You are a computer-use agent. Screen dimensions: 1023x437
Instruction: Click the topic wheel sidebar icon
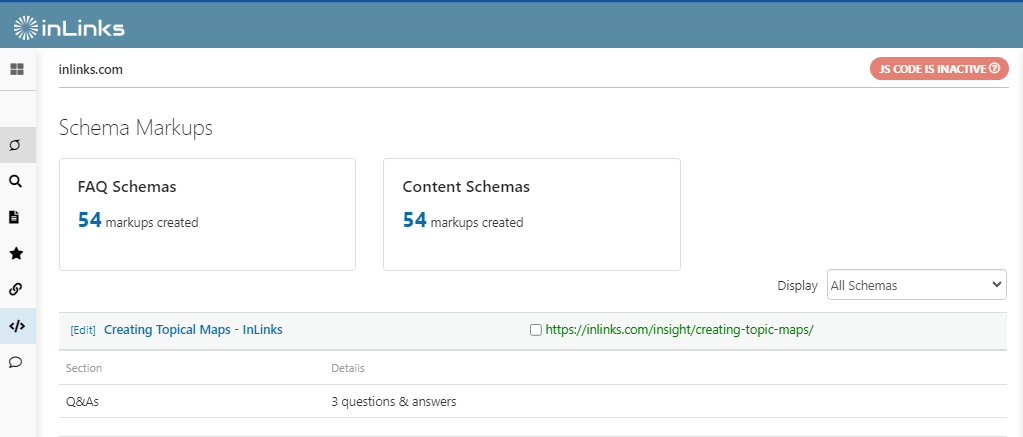pyautogui.click(x=16, y=145)
